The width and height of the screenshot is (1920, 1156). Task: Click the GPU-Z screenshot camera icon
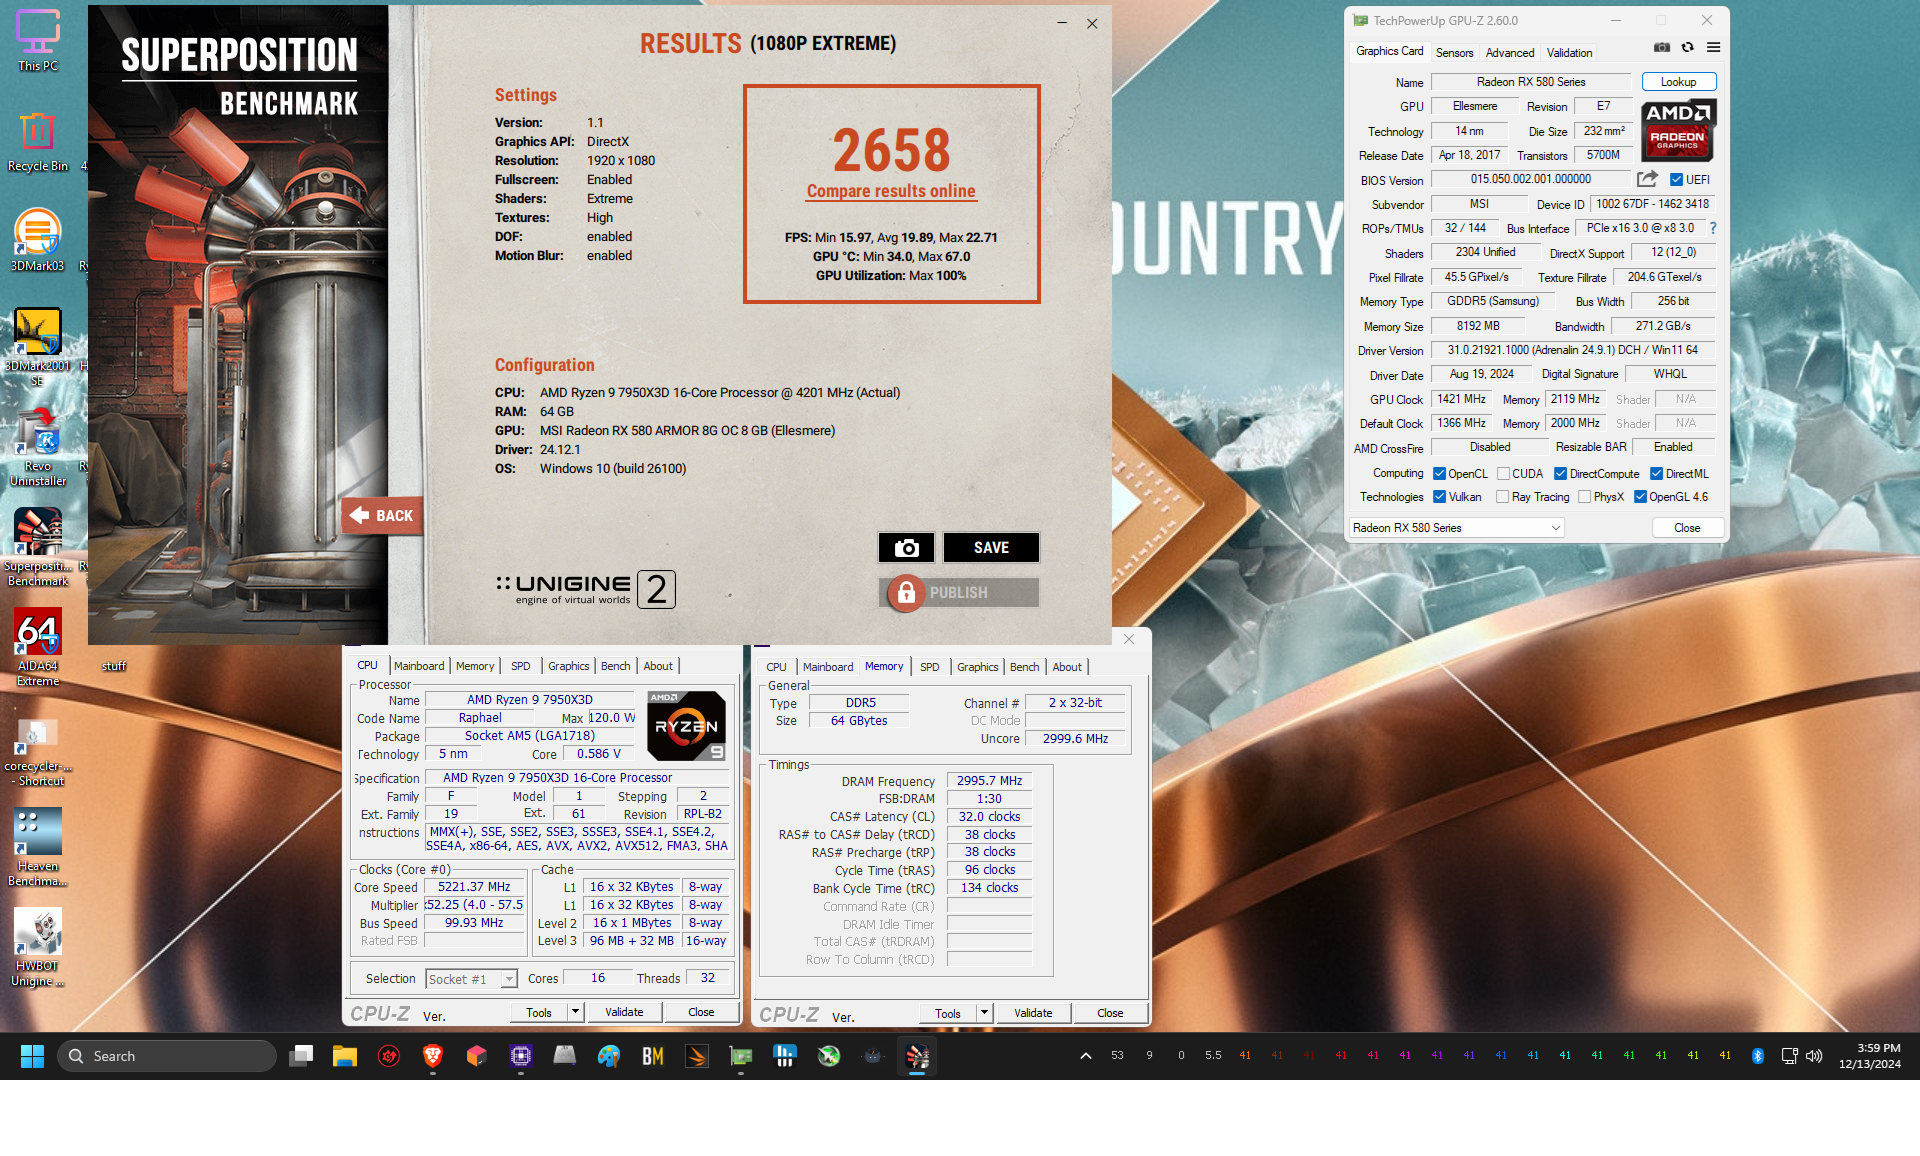[1662, 47]
